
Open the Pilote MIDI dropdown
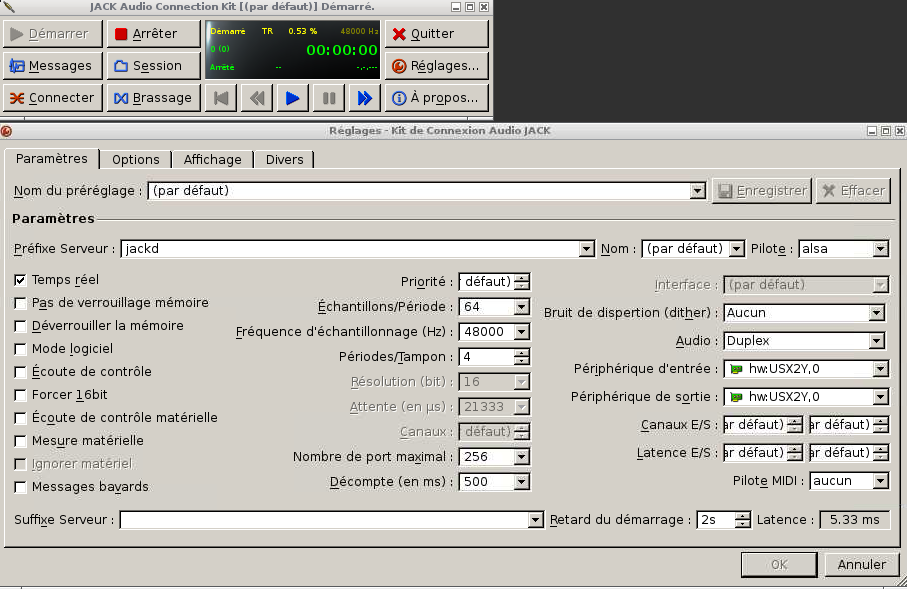[x=880, y=481]
